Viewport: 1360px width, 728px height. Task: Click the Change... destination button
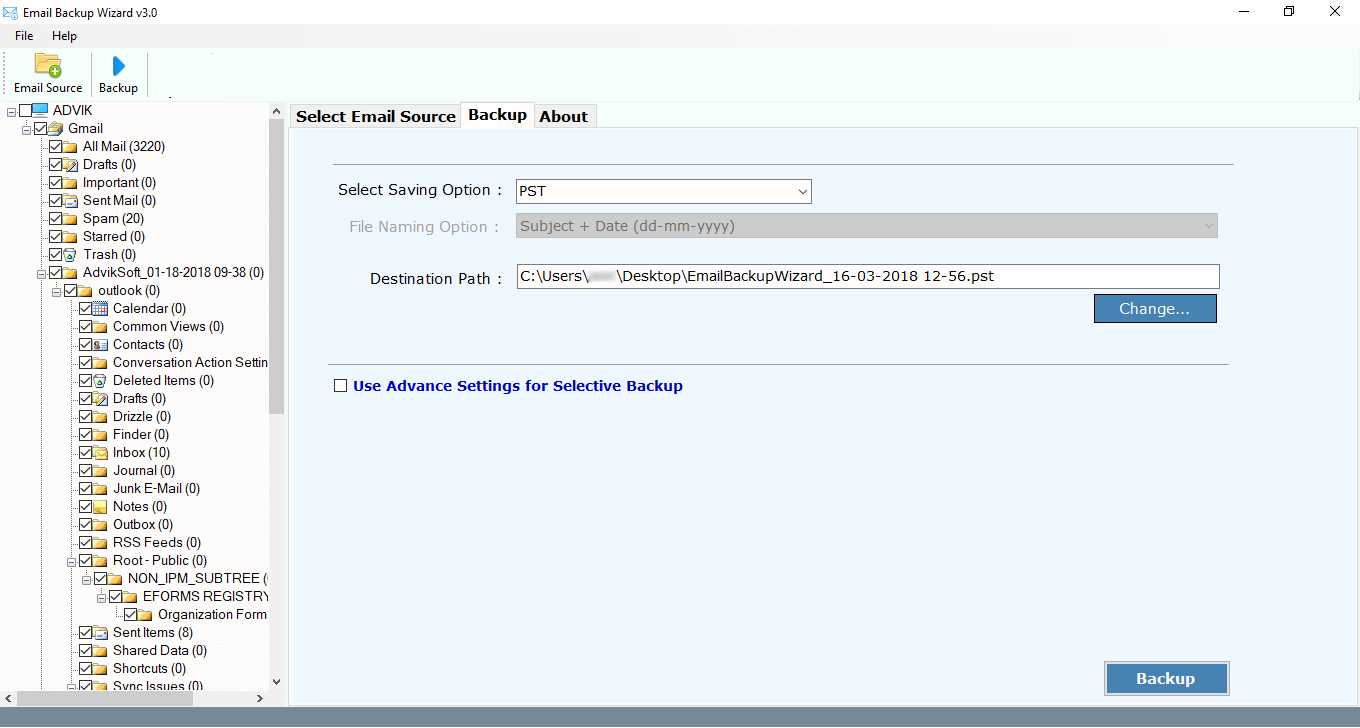(1155, 309)
